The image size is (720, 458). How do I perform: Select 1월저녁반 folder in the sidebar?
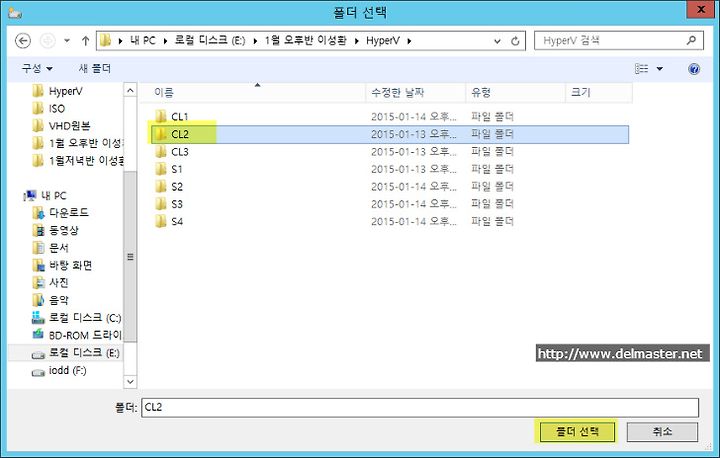click(77, 161)
